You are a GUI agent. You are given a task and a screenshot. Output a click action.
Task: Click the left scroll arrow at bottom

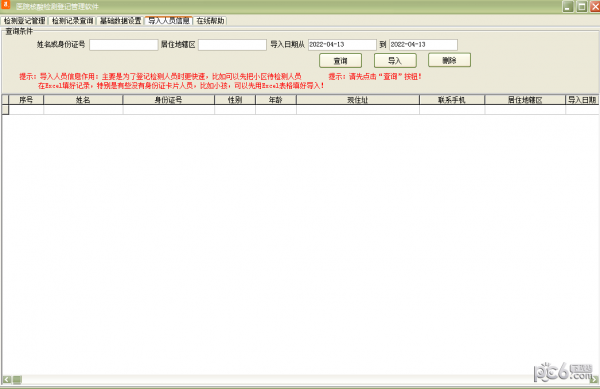click(7, 379)
